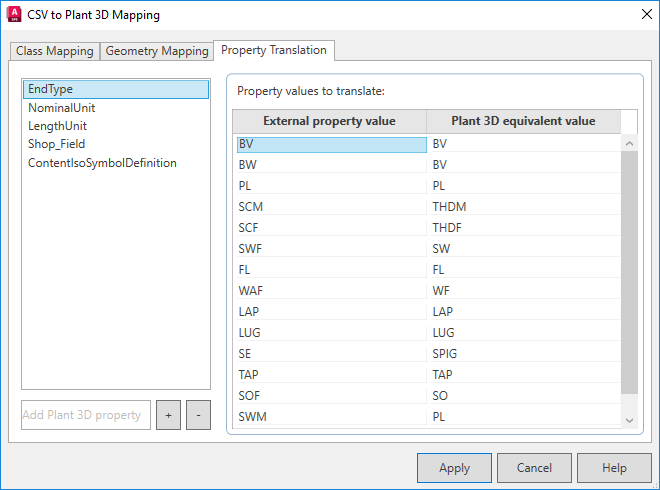The image size is (660, 490).
Task: Choose LengthUnit property
Action: click(x=116, y=126)
